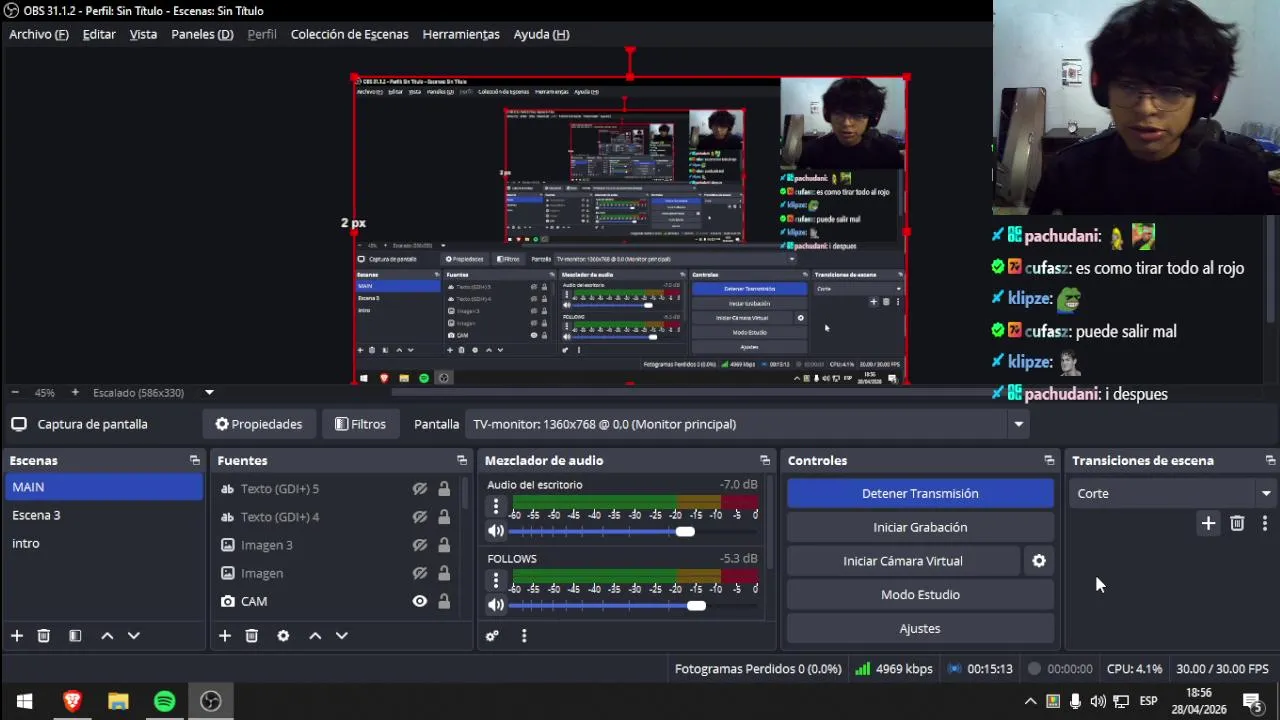This screenshot has height=720, width=1280.
Task: Open source Propiedades button
Action: [x=259, y=424]
